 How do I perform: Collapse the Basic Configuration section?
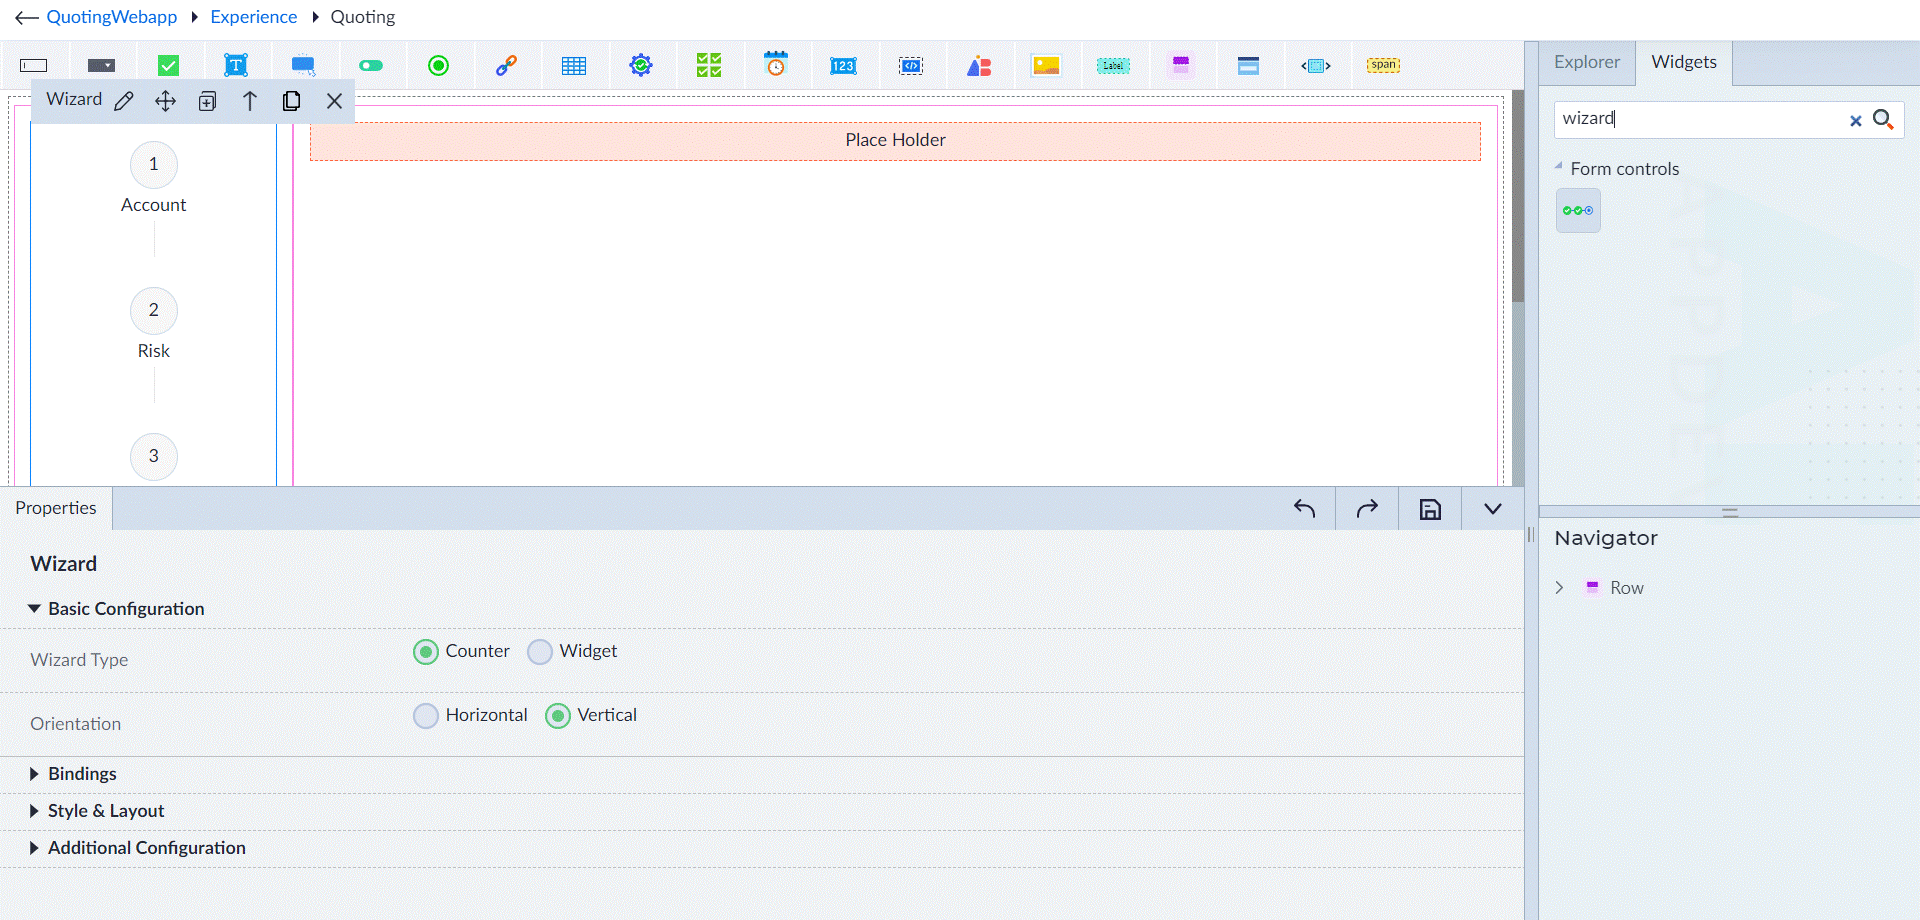(35, 609)
